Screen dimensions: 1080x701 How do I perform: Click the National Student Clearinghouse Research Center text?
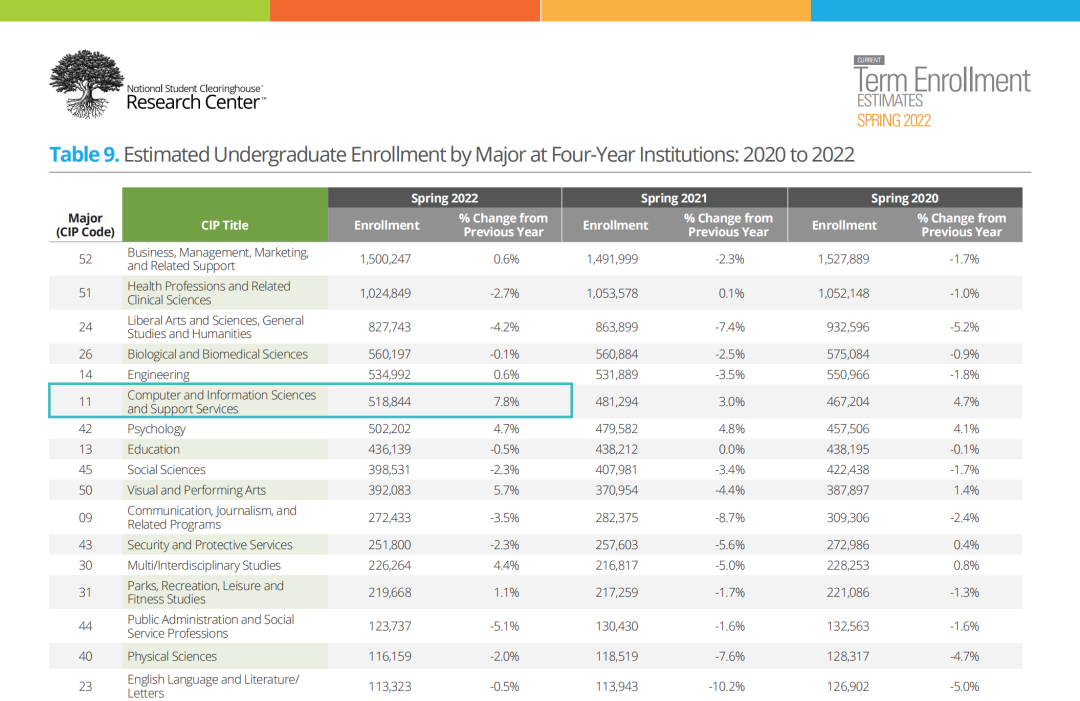point(196,96)
